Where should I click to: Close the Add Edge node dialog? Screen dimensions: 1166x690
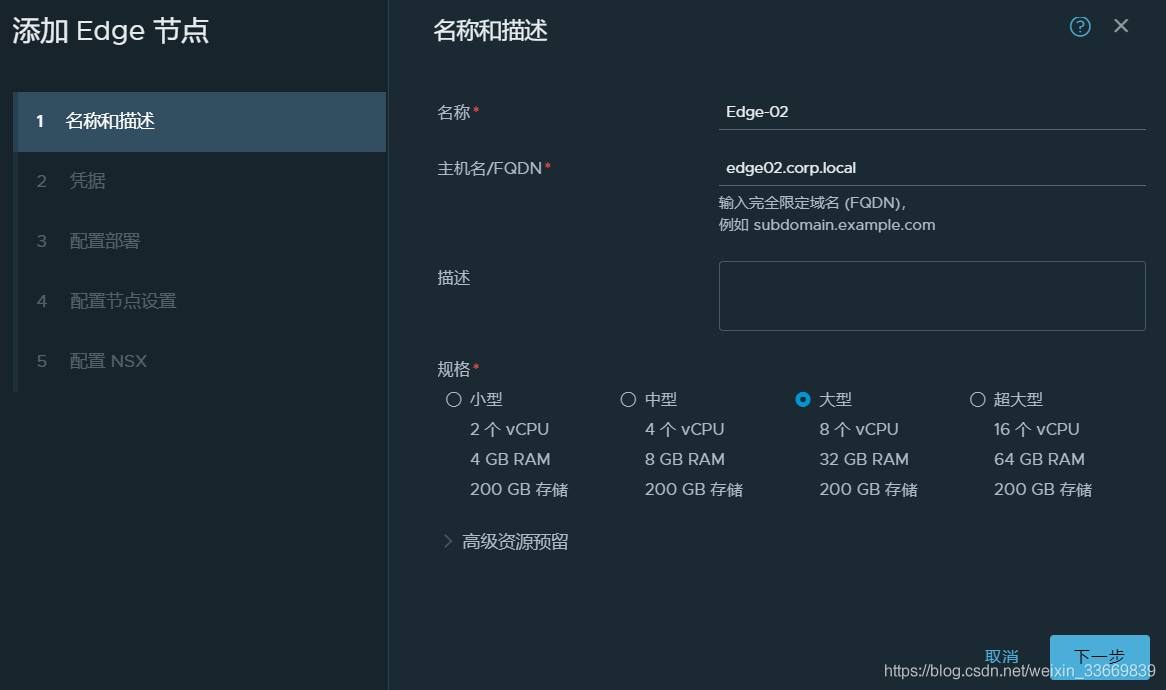[1121, 26]
